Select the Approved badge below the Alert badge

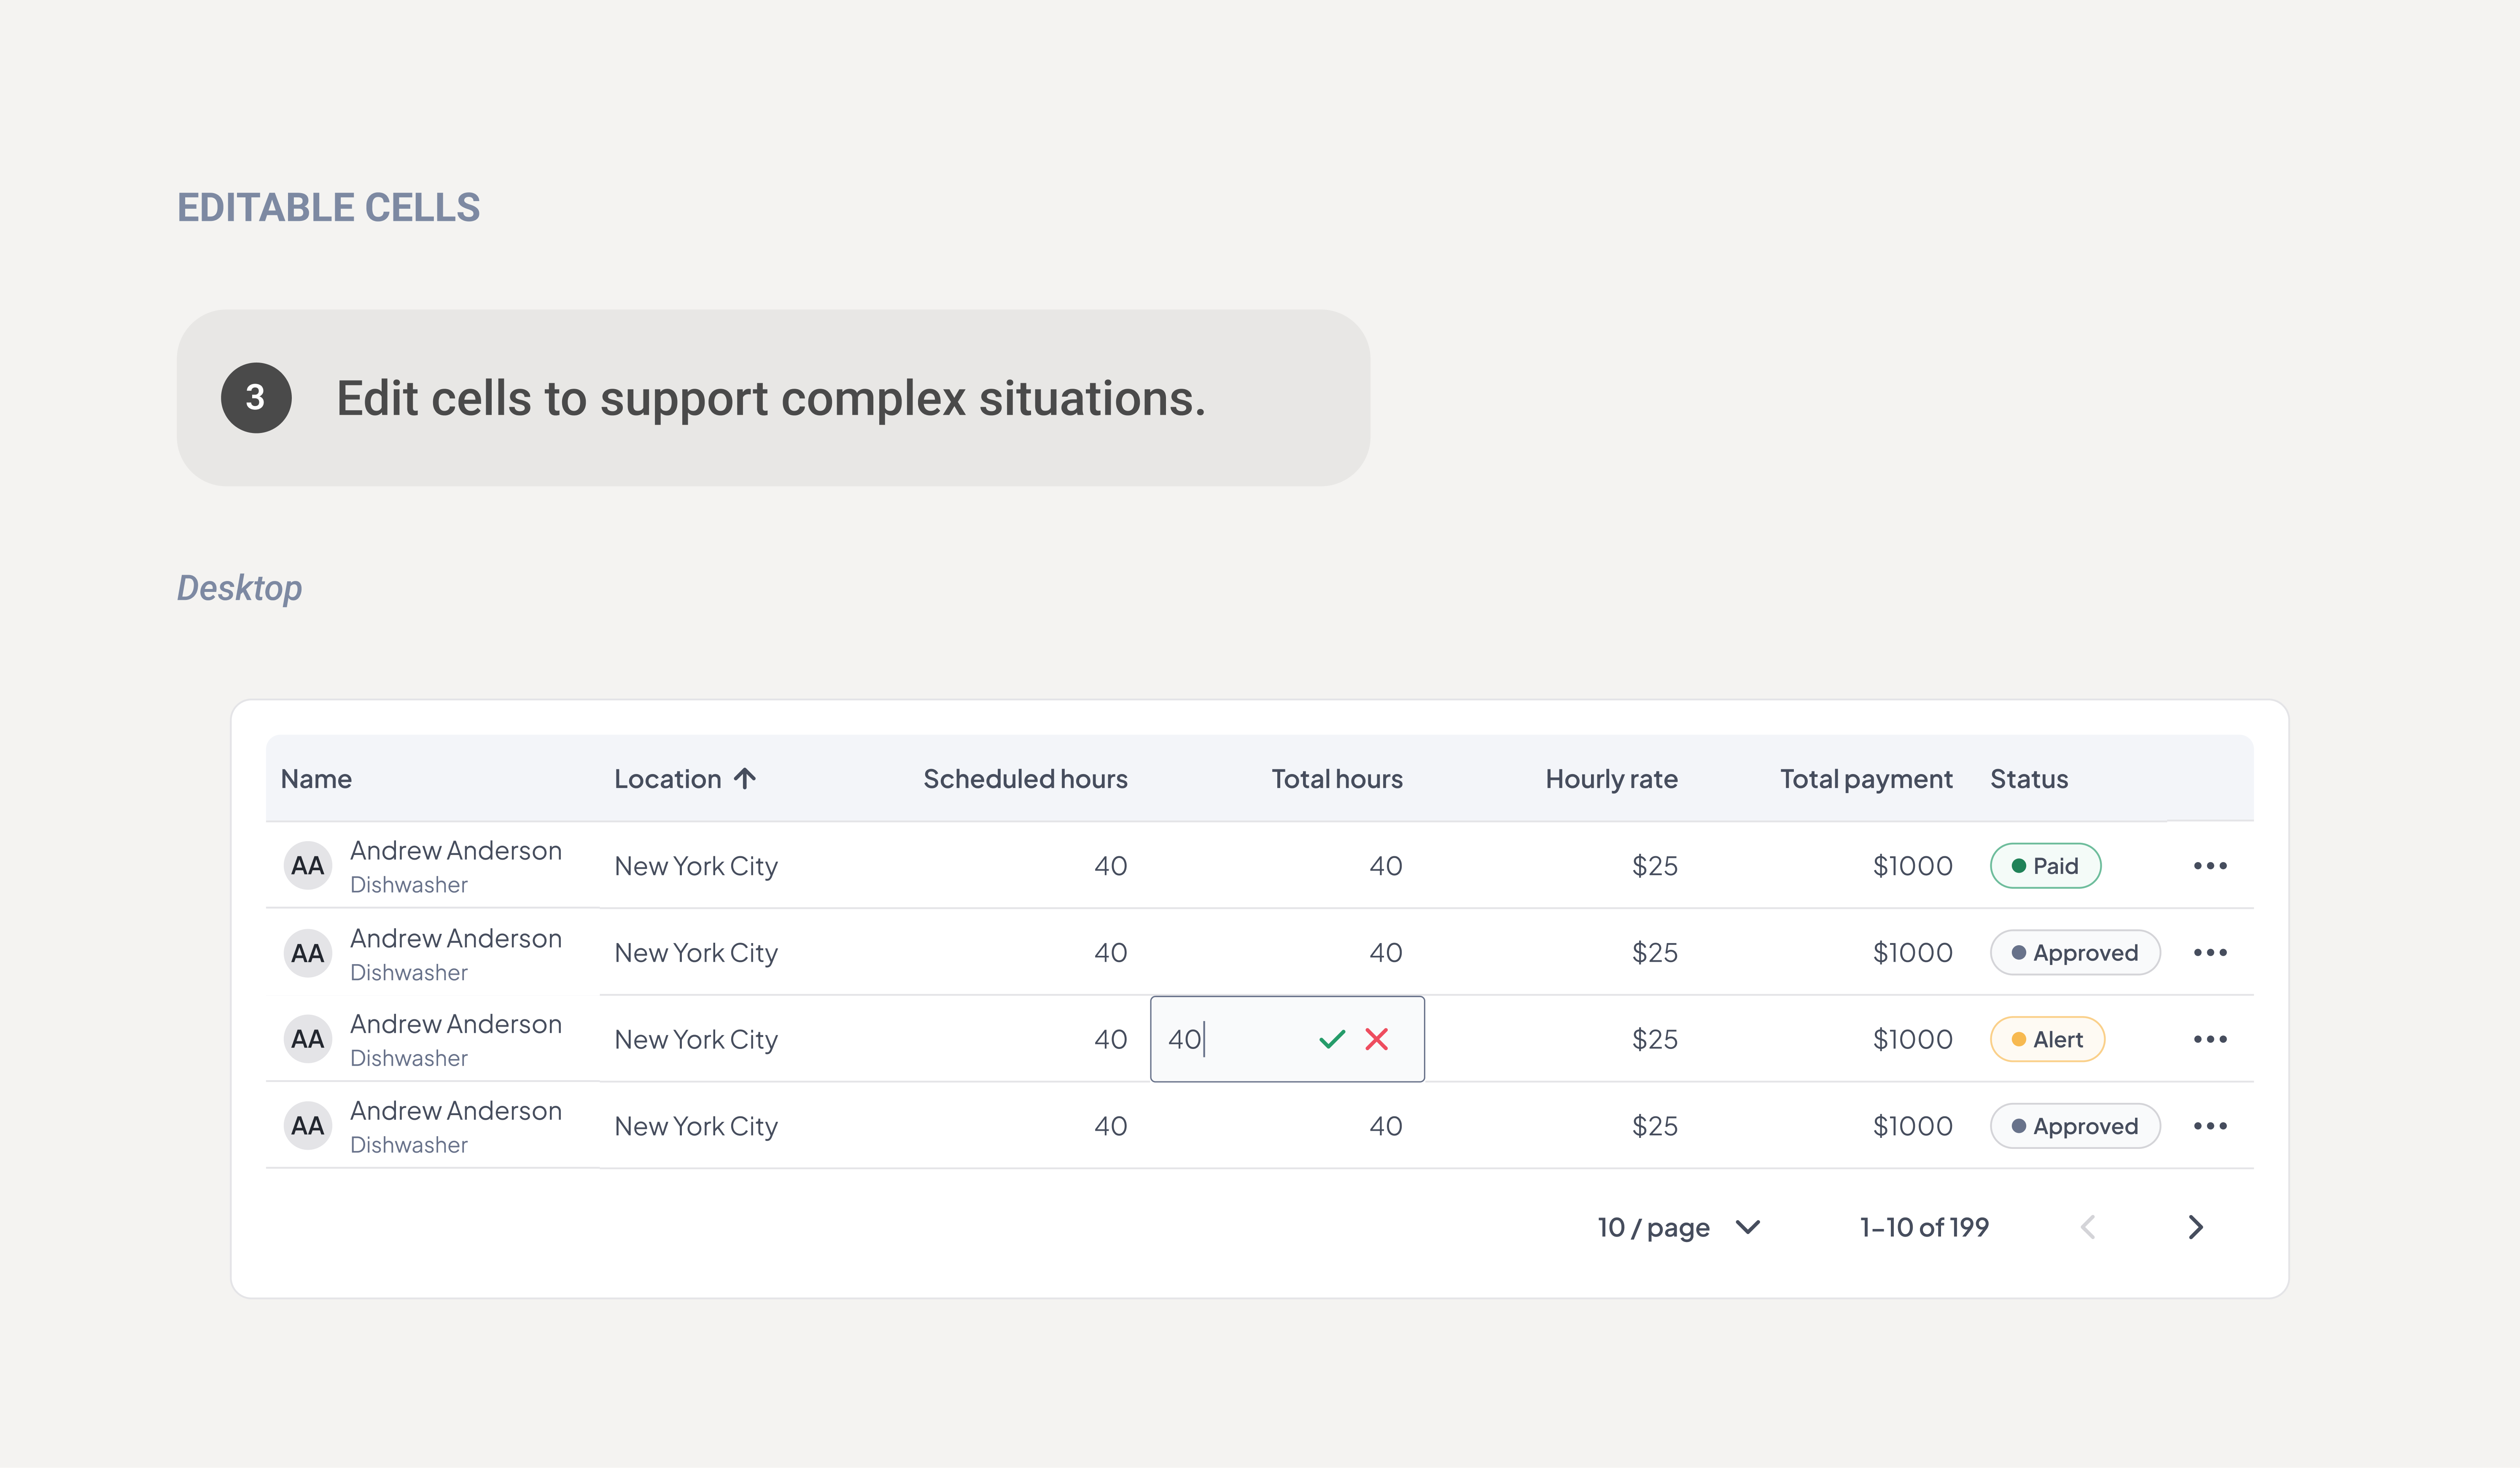coord(2075,1126)
